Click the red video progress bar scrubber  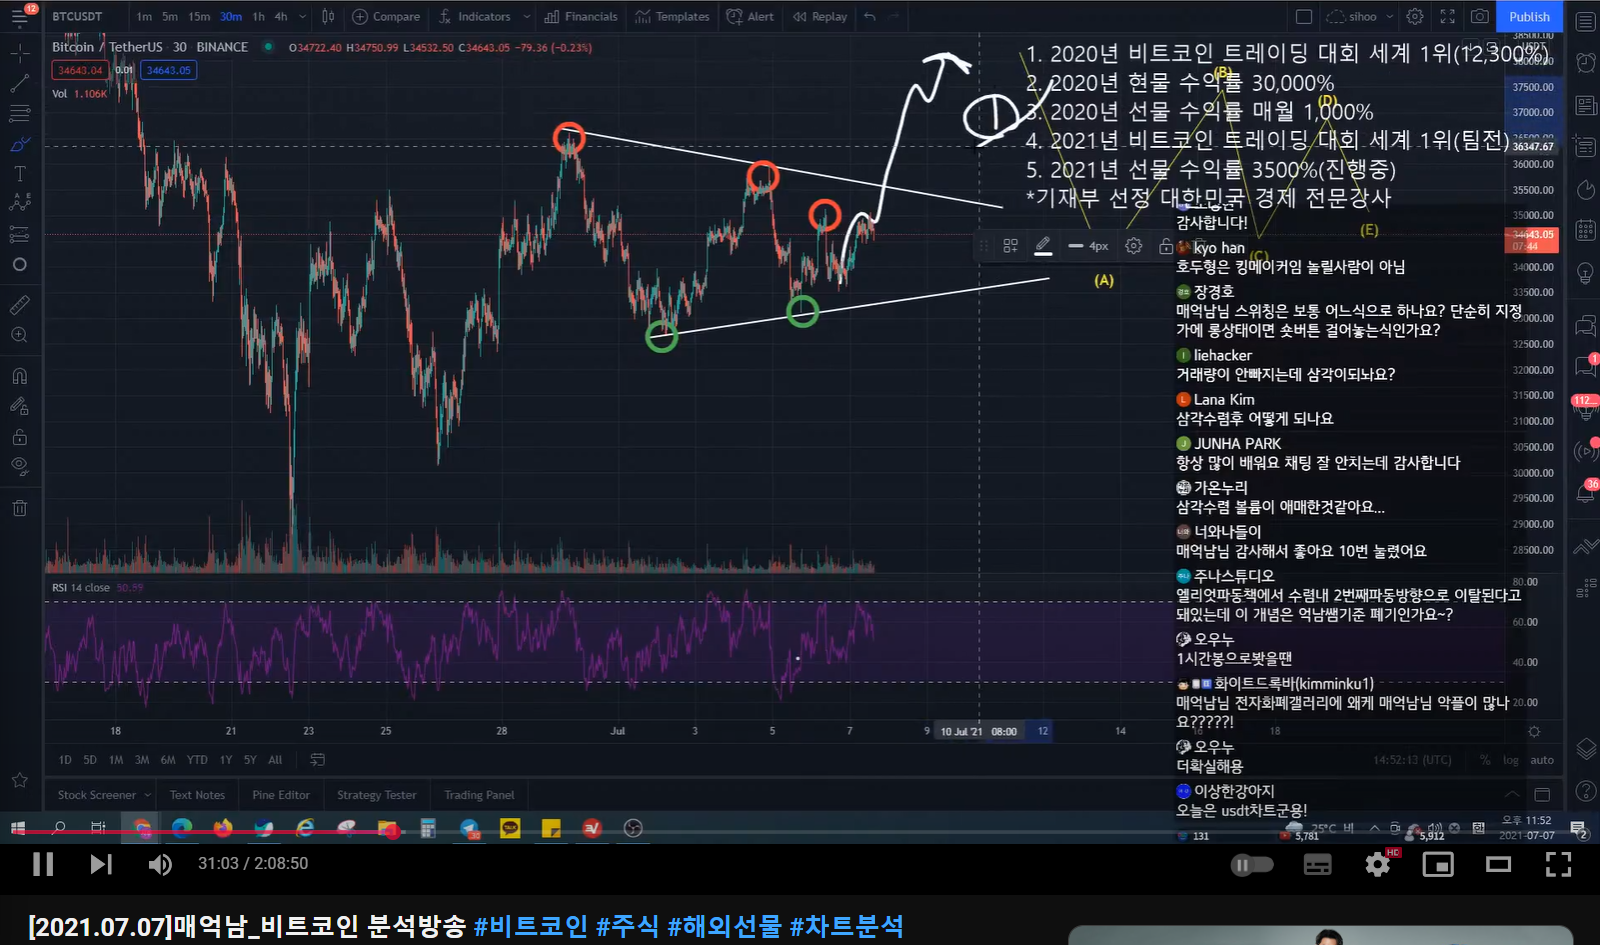click(393, 831)
